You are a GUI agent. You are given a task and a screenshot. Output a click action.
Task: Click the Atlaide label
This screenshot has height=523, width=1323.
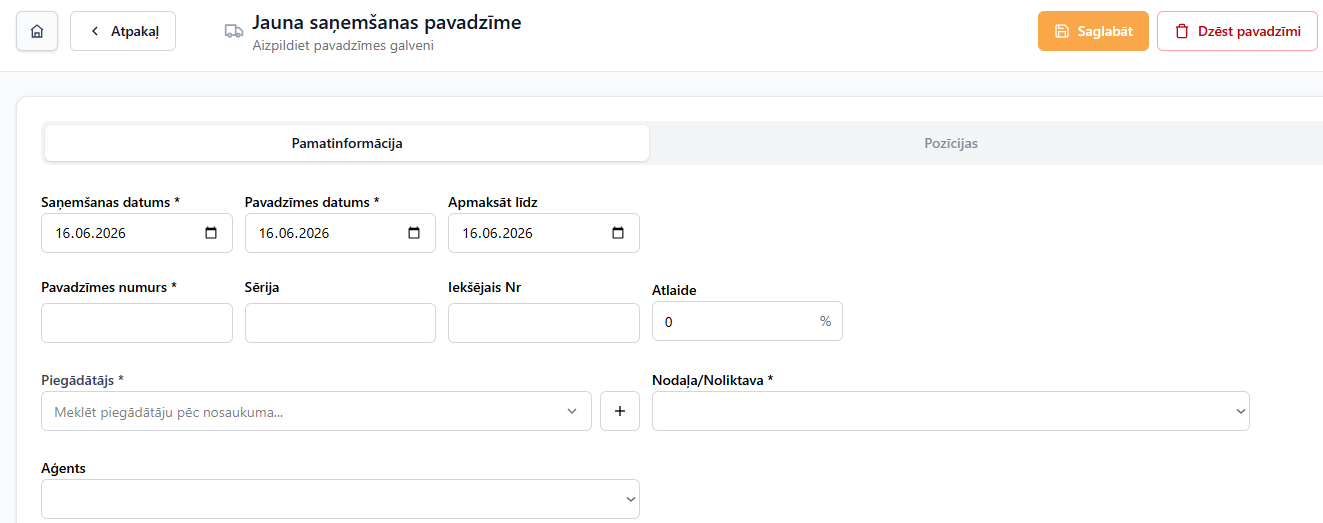pyautogui.click(x=674, y=290)
